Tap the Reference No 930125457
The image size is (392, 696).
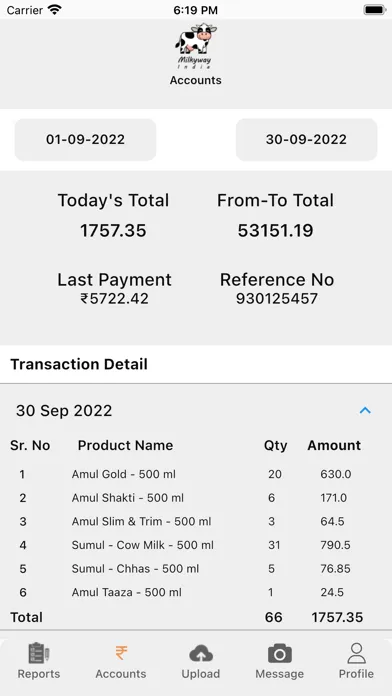pyautogui.click(x=277, y=299)
